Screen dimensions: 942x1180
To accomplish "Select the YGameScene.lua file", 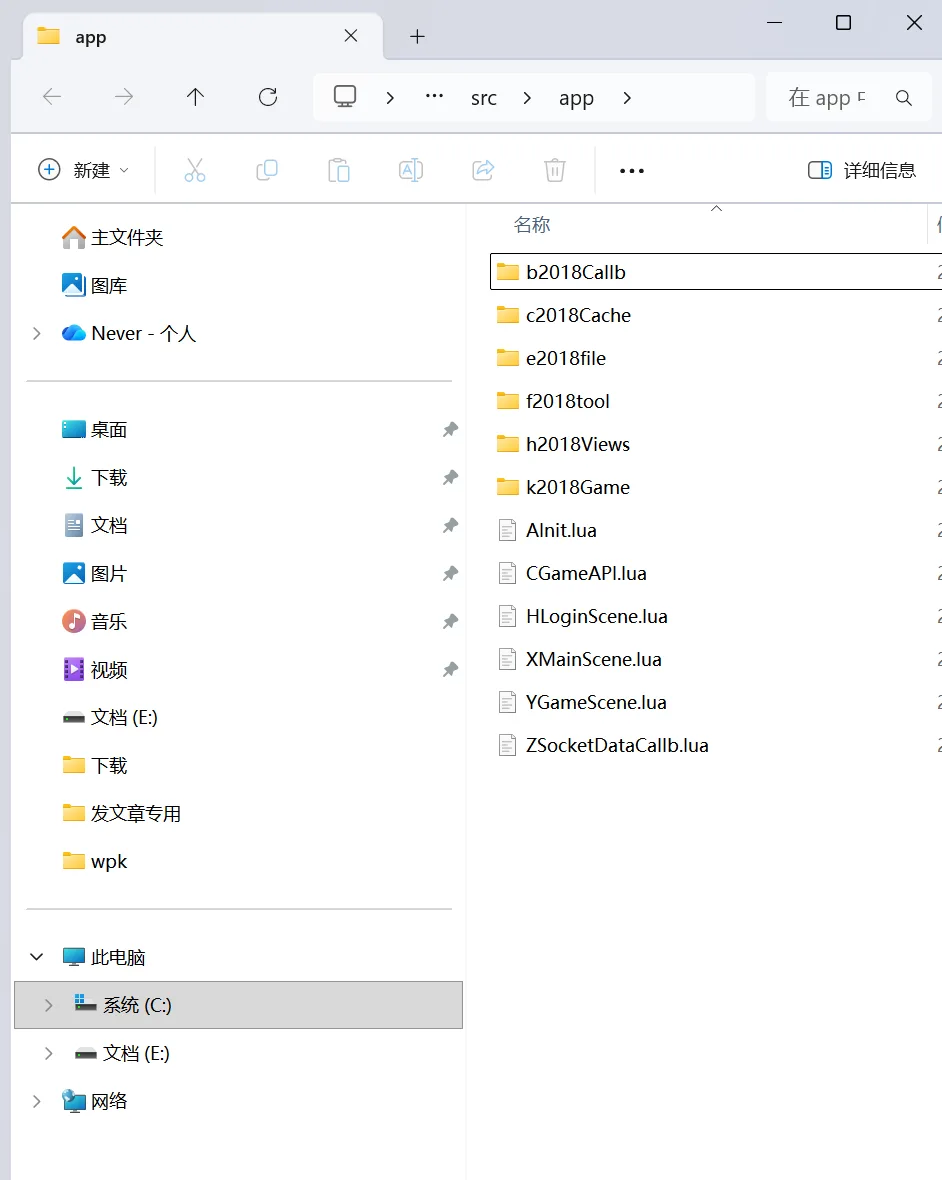I will 596,702.
